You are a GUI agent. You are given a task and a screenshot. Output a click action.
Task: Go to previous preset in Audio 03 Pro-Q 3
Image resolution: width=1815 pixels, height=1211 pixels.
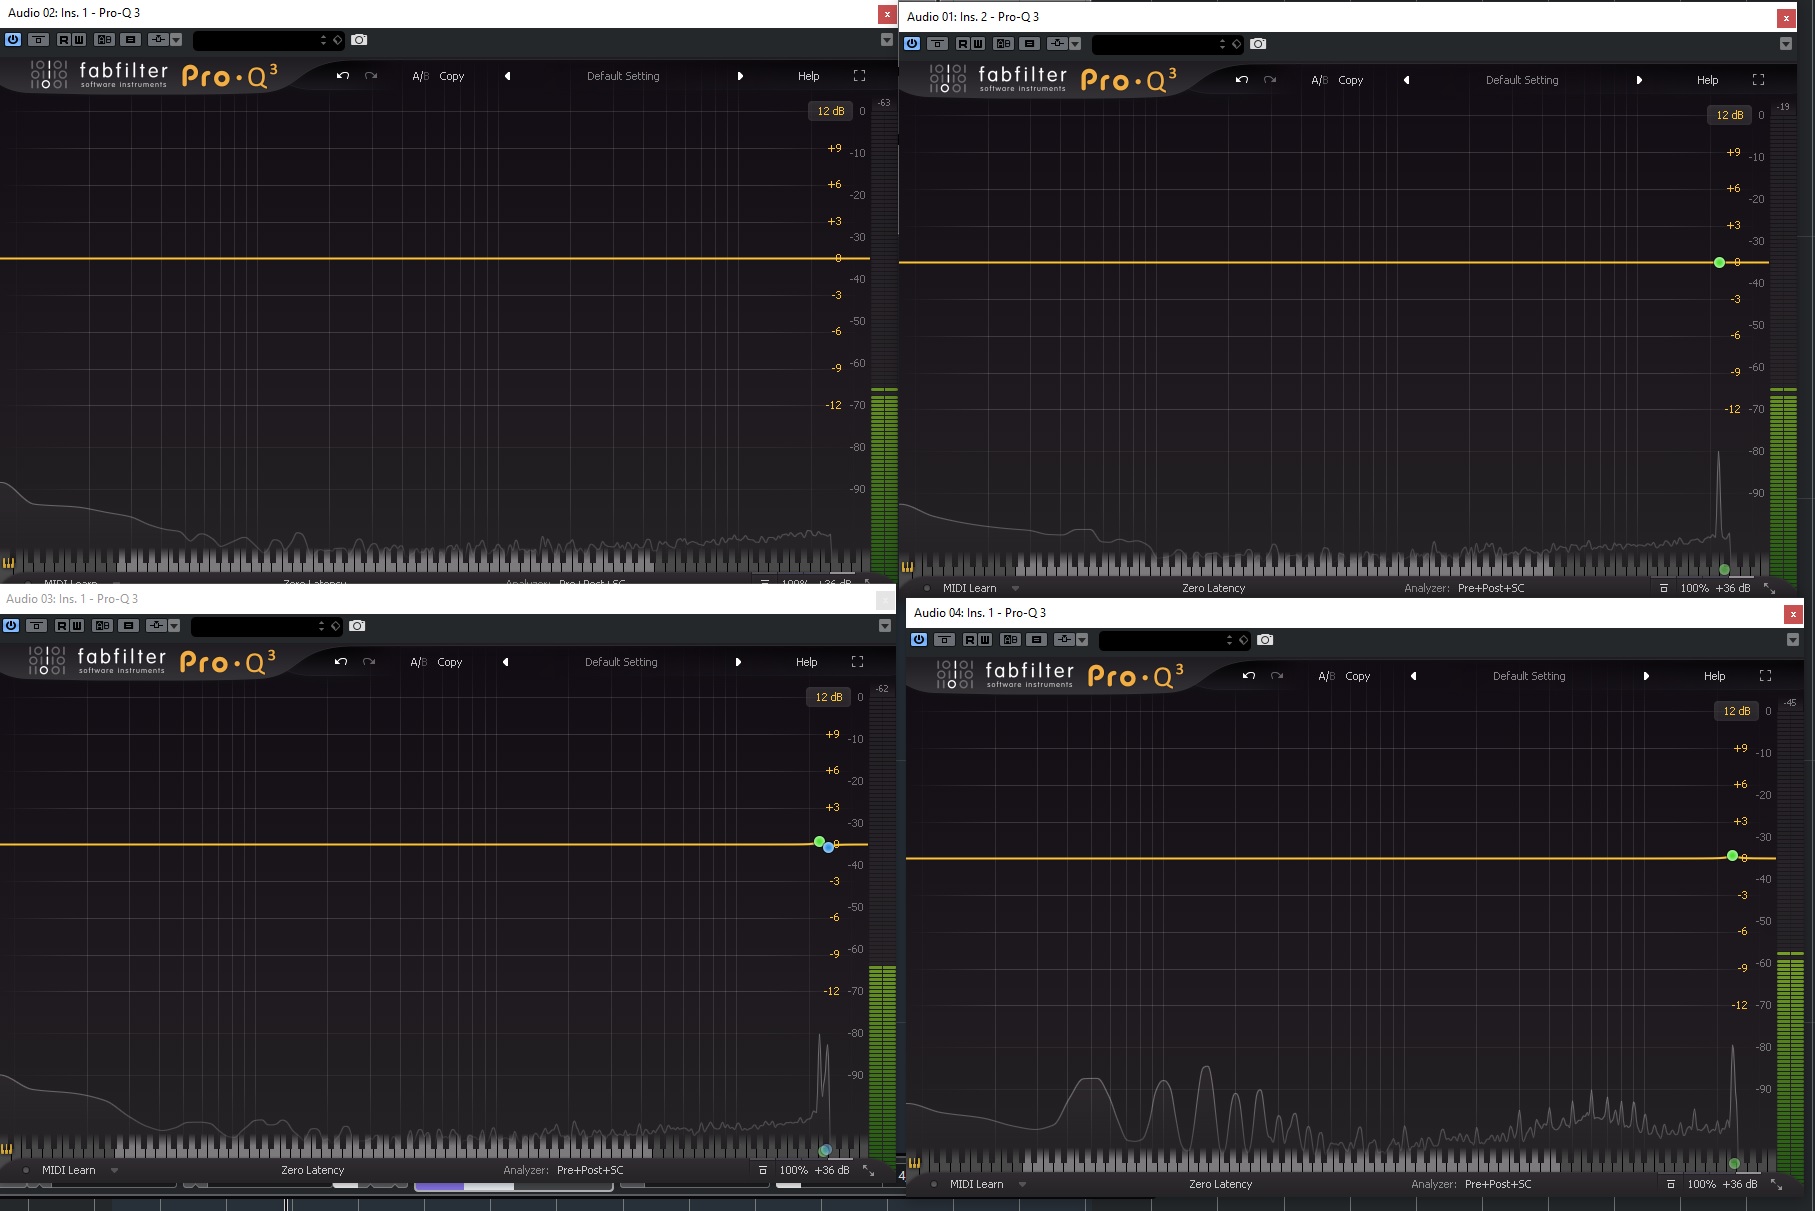point(505,662)
